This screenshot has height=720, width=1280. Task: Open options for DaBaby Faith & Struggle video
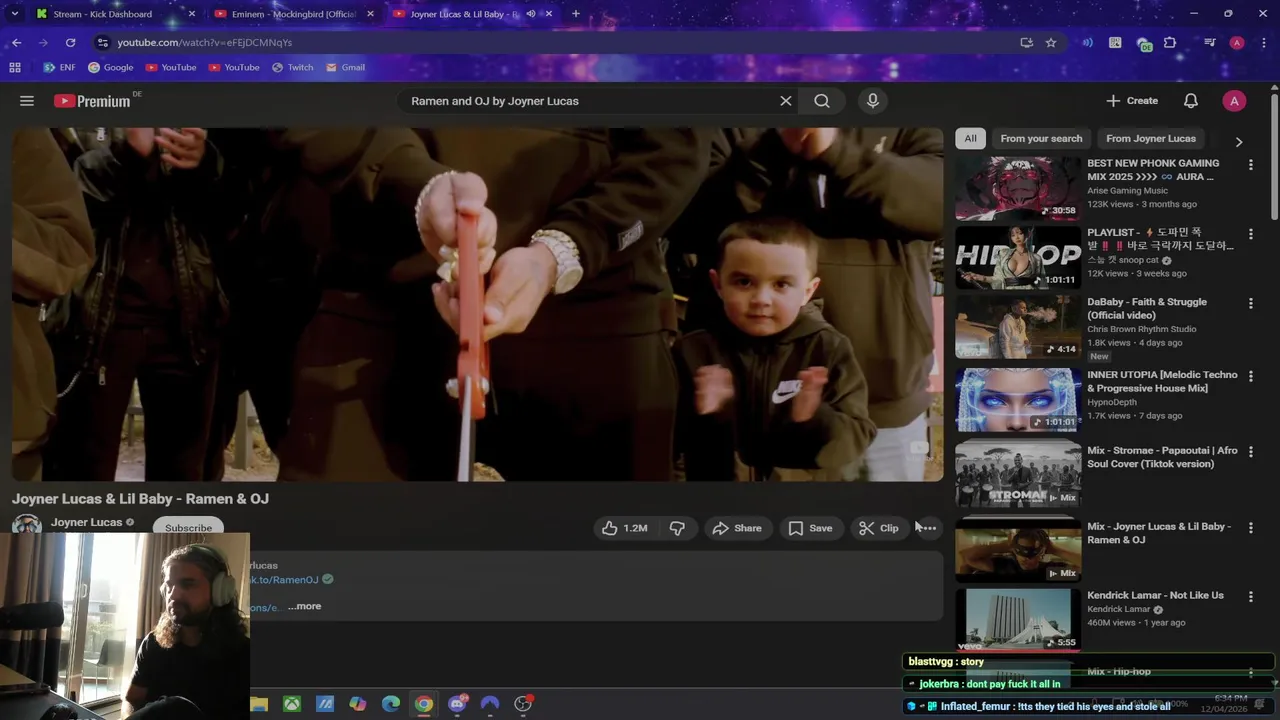[x=1250, y=303]
